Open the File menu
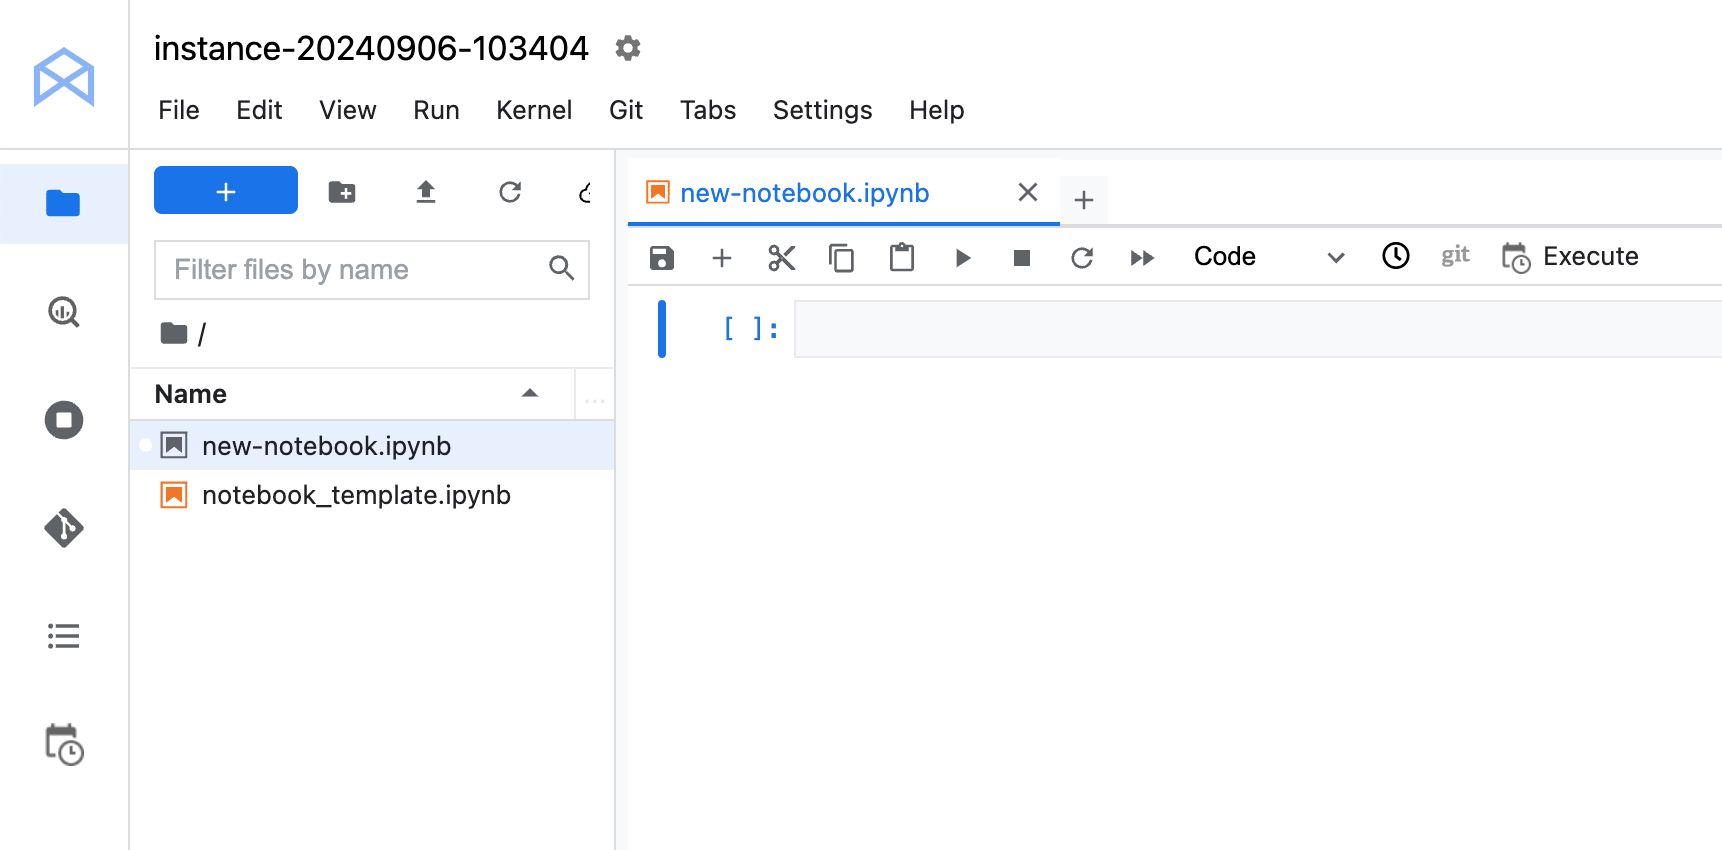The height and width of the screenshot is (850, 1722). pos(179,110)
